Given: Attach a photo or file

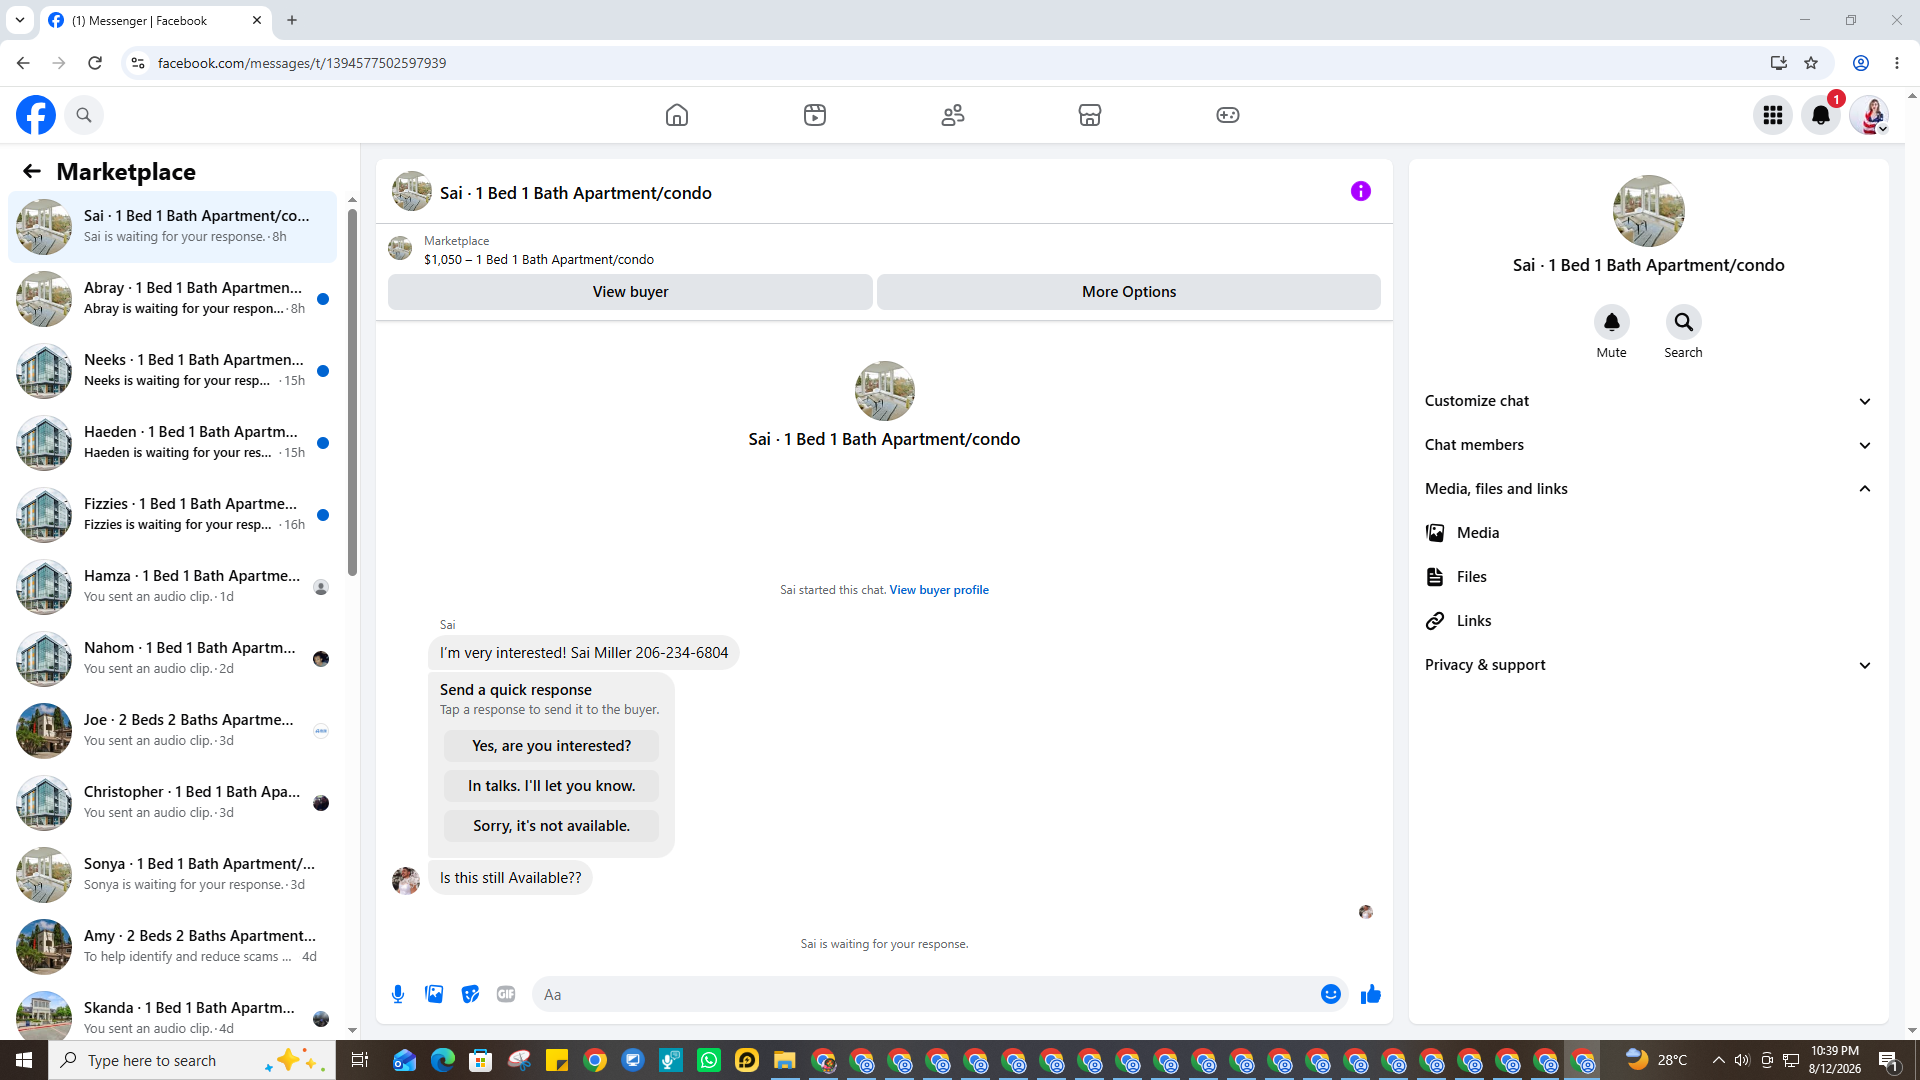Looking at the screenshot, I should coord(434,994).
